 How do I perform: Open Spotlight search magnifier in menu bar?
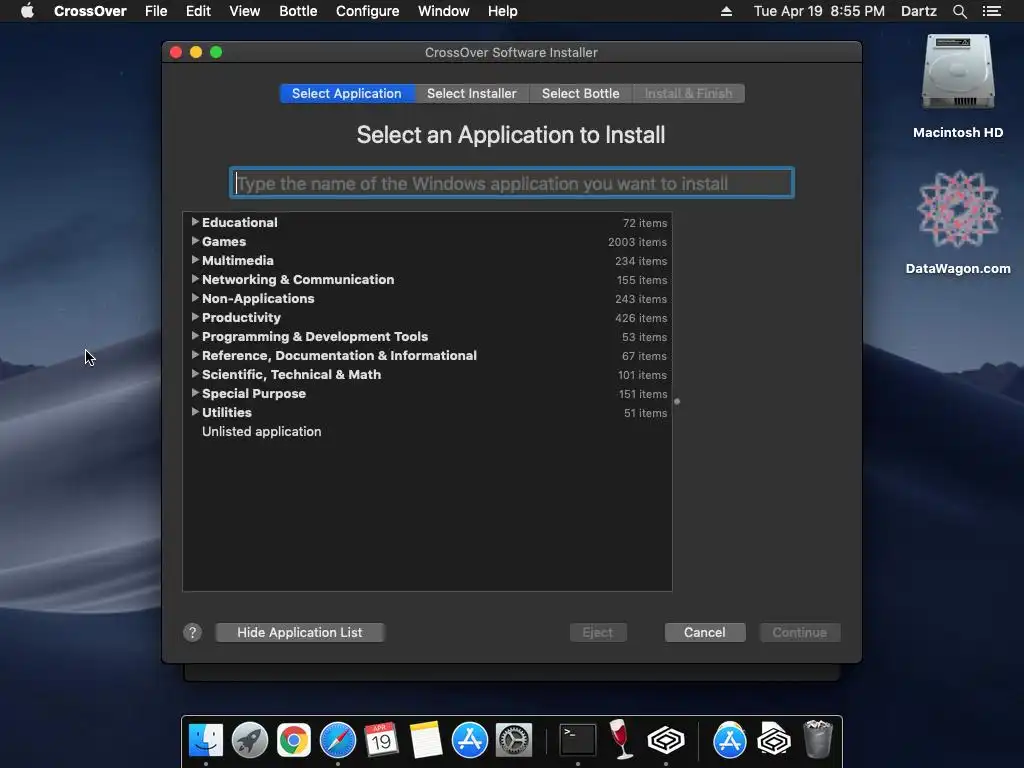pyautogui.click(x=959, y=11)
